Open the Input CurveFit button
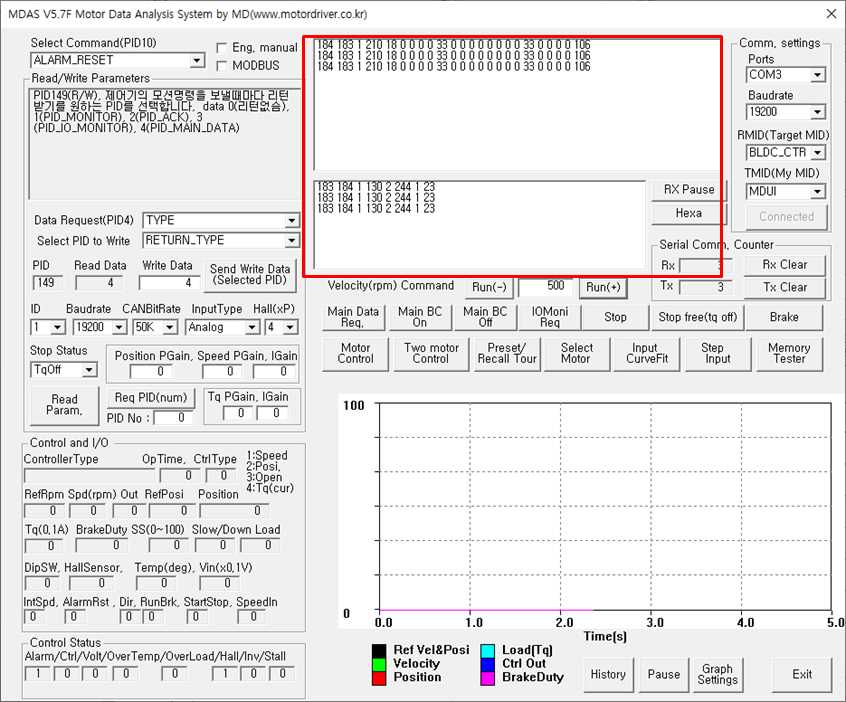This screenshot has height=702, width=846. point(646,354)
